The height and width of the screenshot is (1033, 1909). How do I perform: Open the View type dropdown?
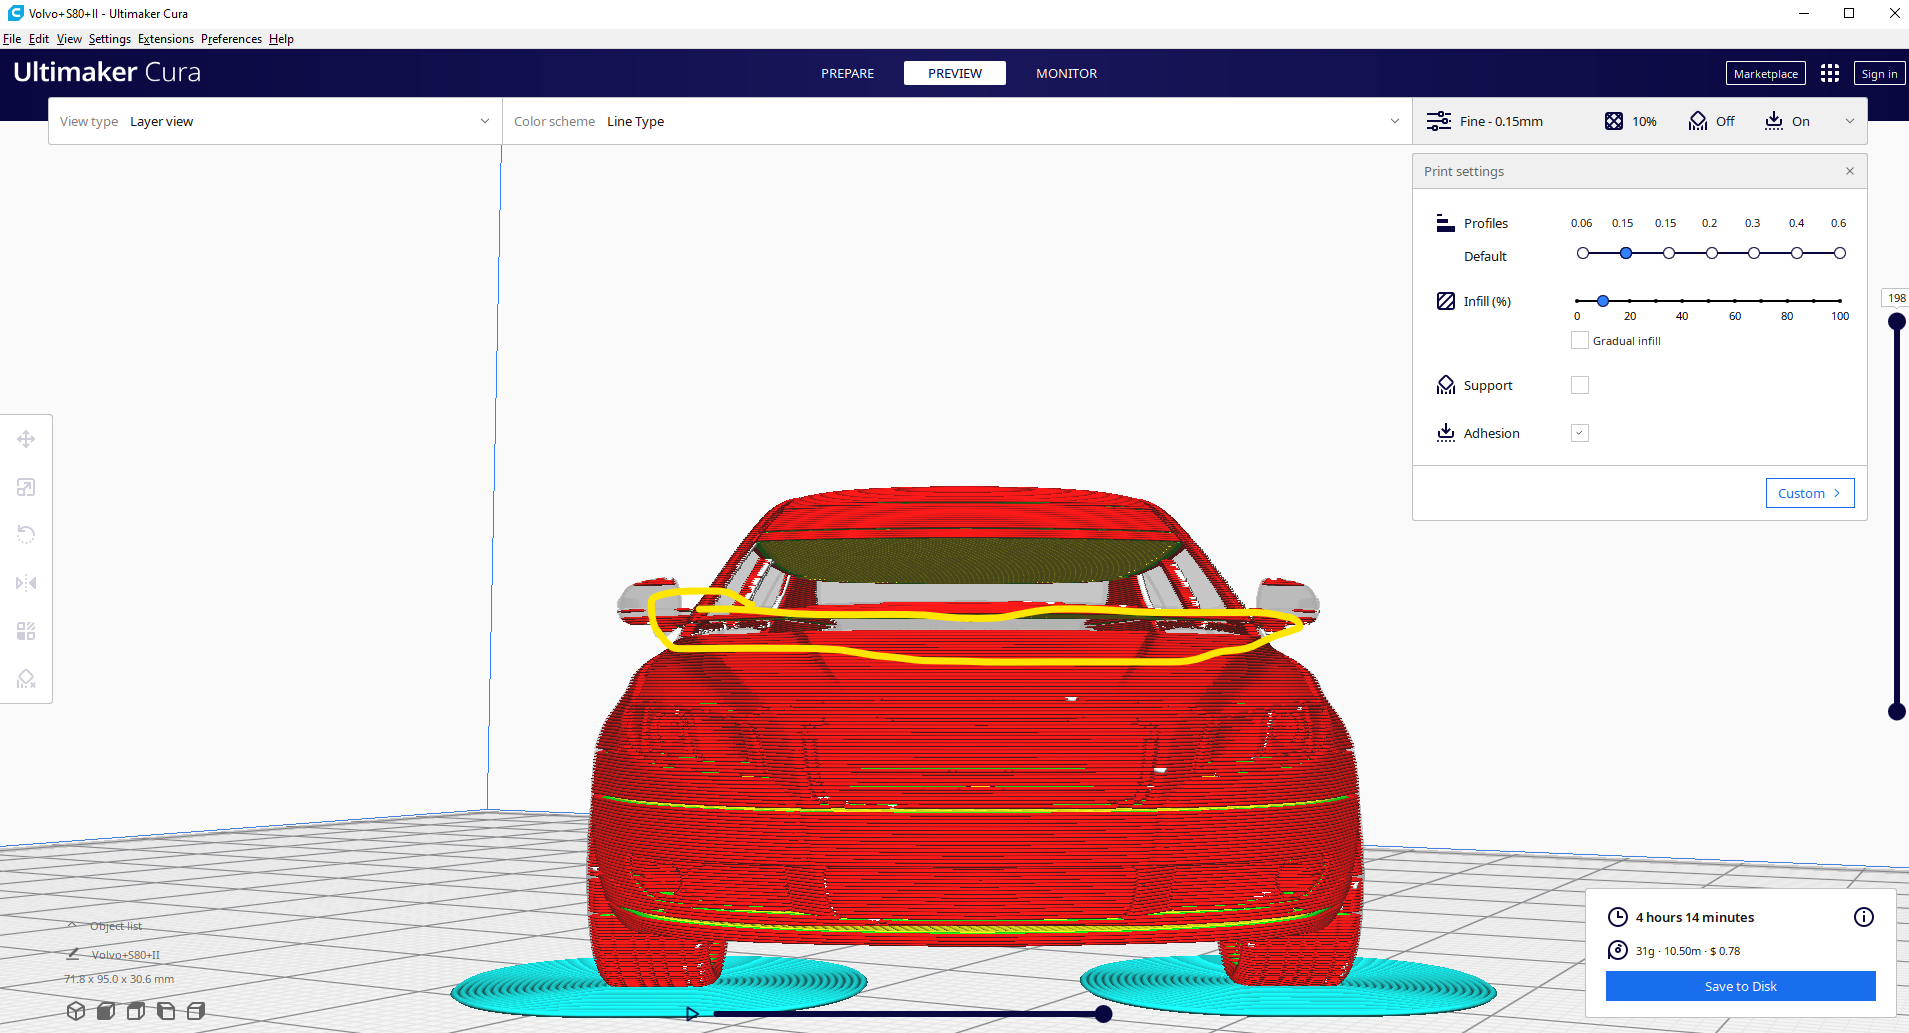coord(275,121)
